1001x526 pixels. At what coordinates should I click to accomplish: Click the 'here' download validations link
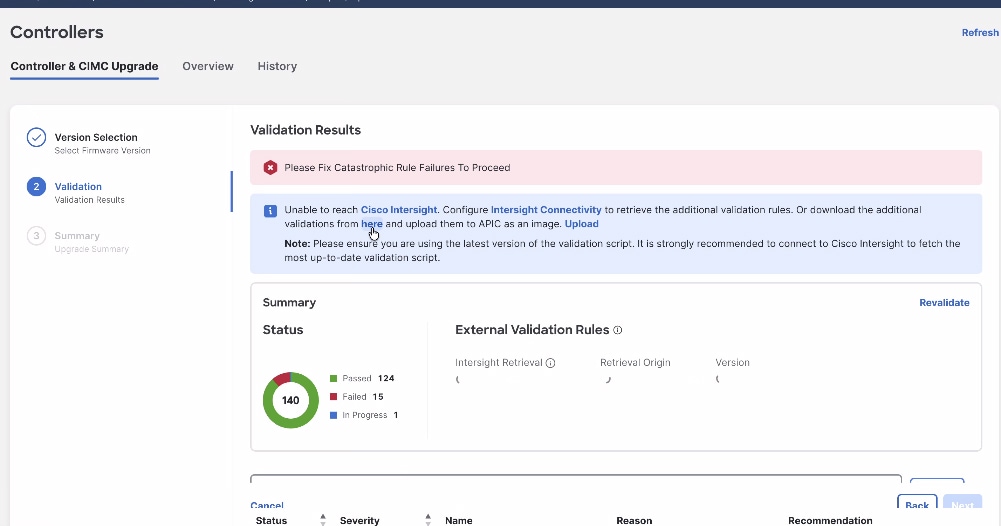372,224
